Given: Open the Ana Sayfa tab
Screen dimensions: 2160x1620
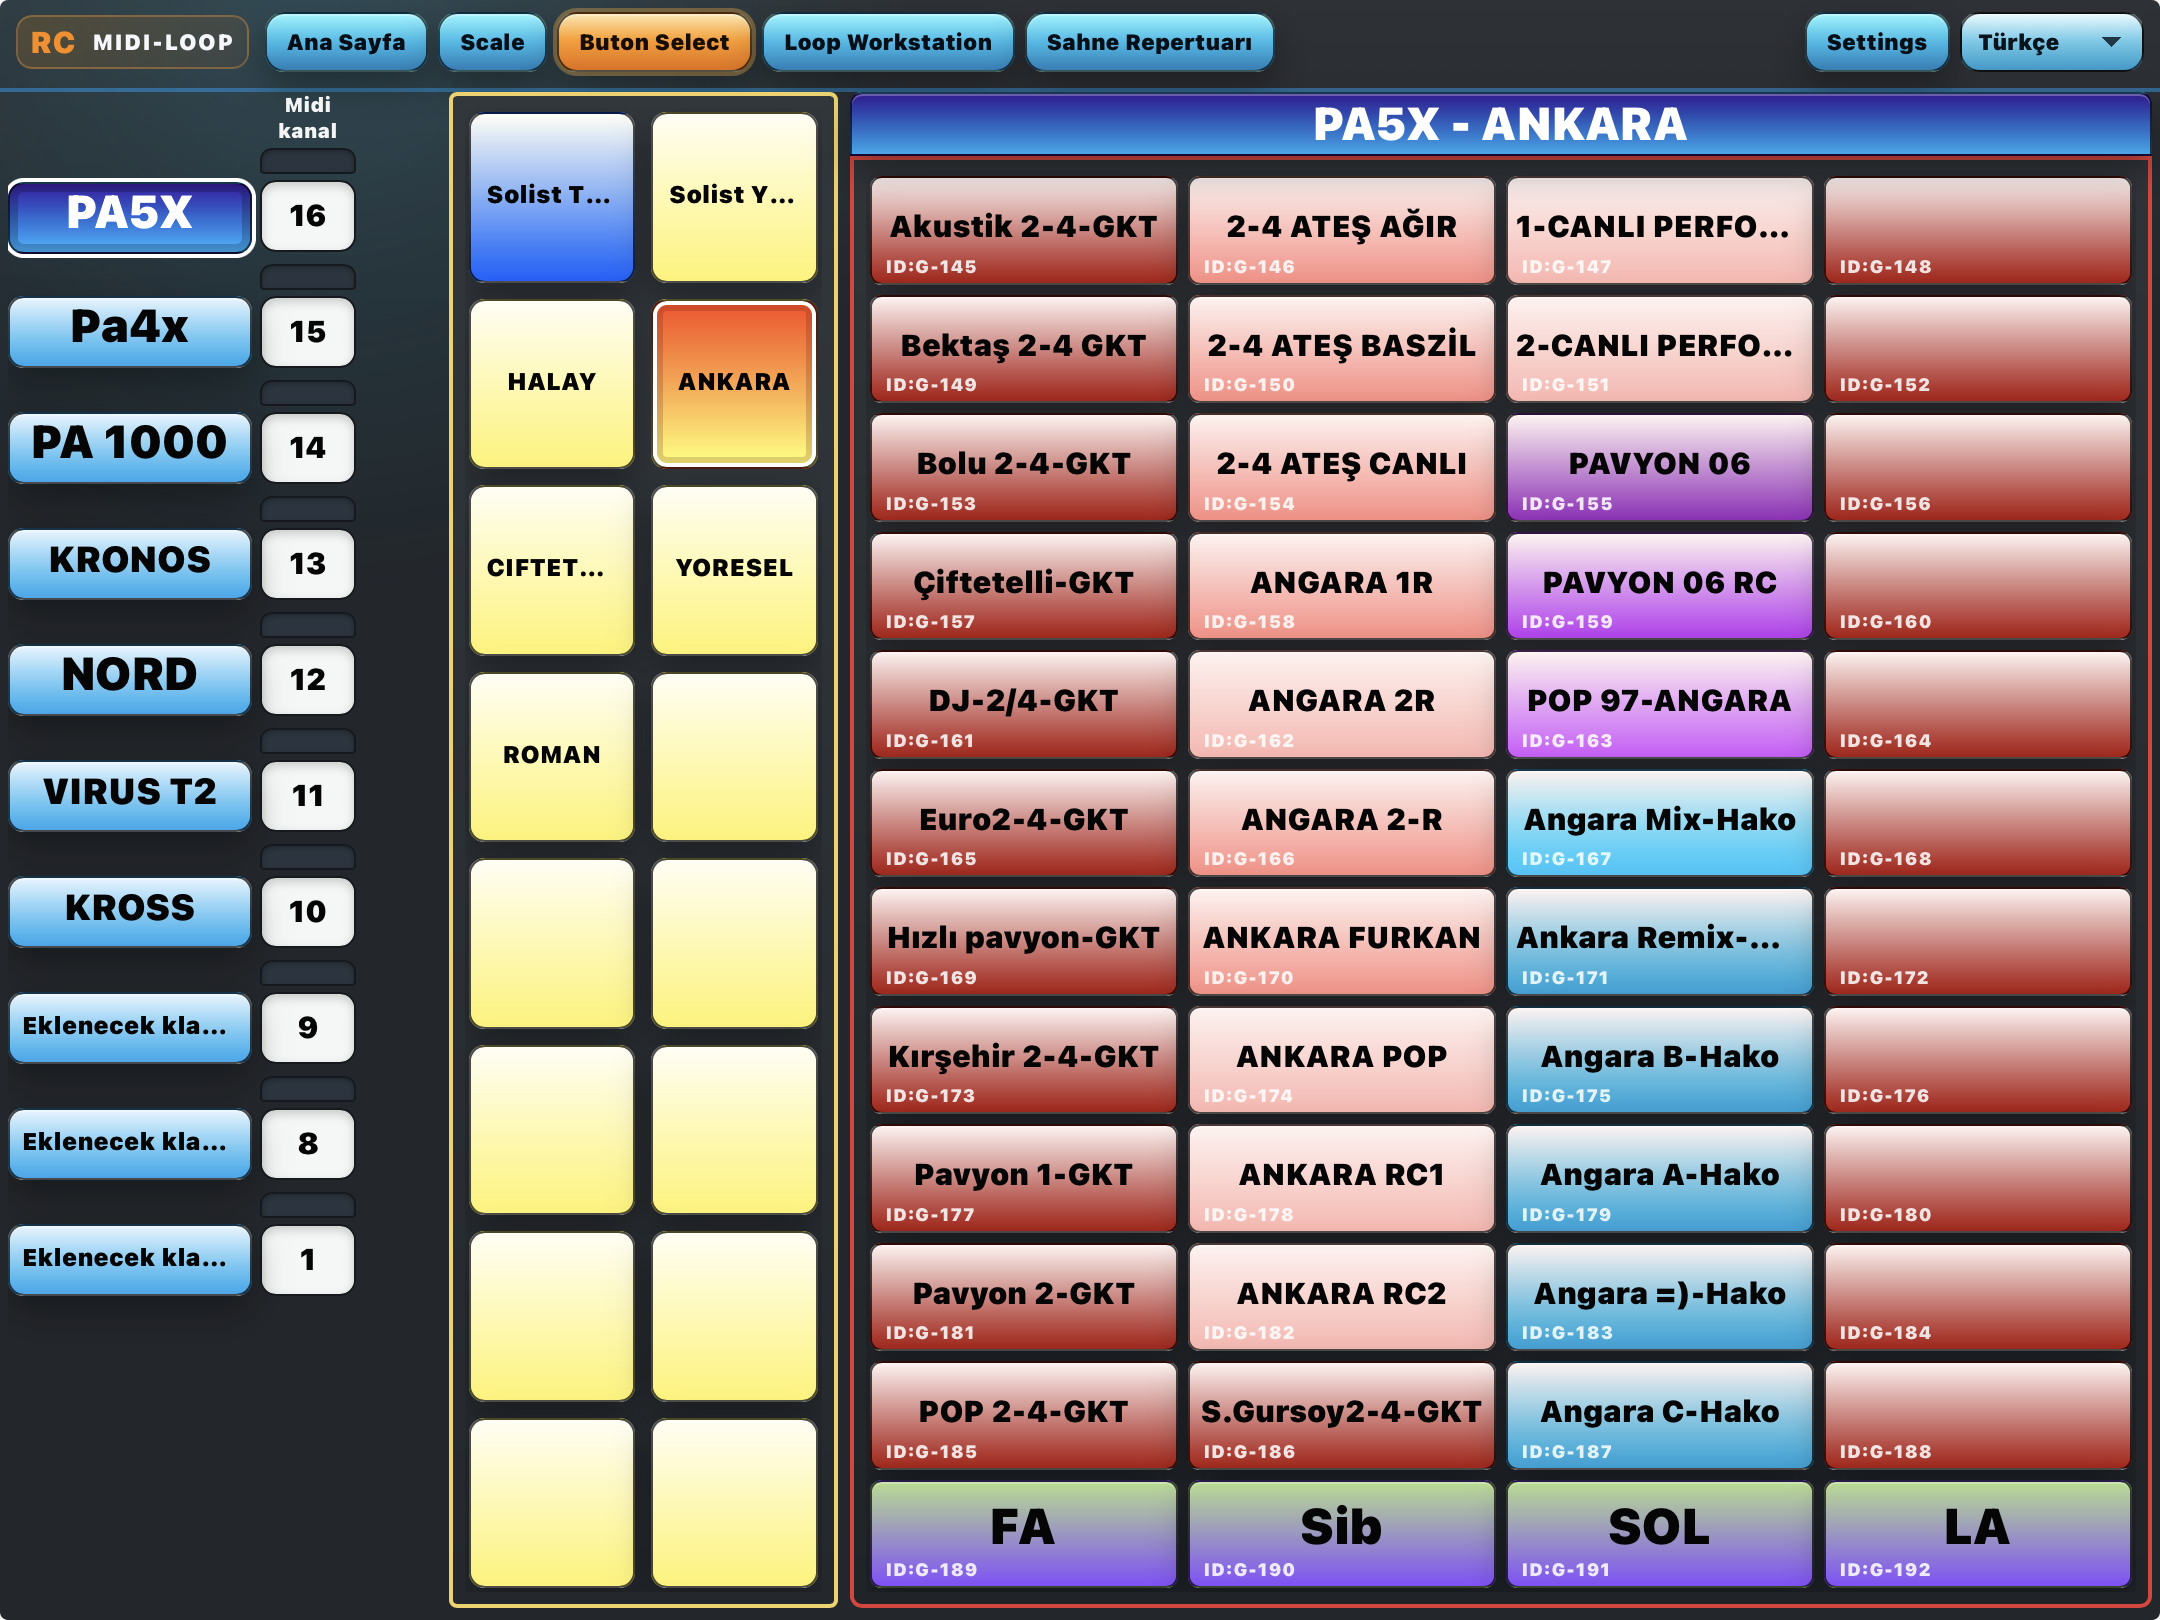Looking at the screenshot, I should 346,42.
